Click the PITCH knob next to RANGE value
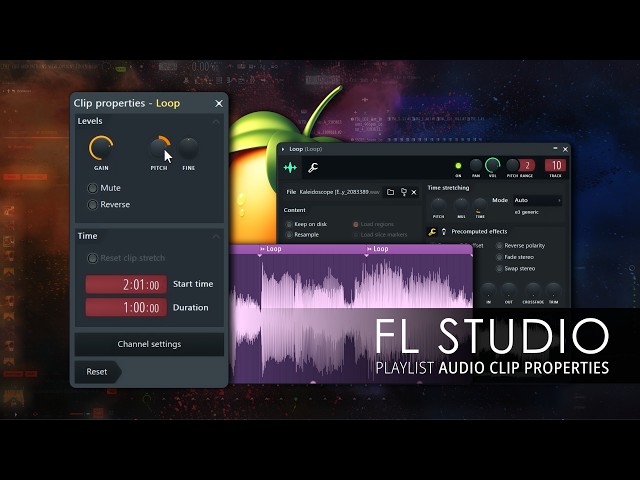The width and height of the screenshot is (640, 480). [512, 165]
